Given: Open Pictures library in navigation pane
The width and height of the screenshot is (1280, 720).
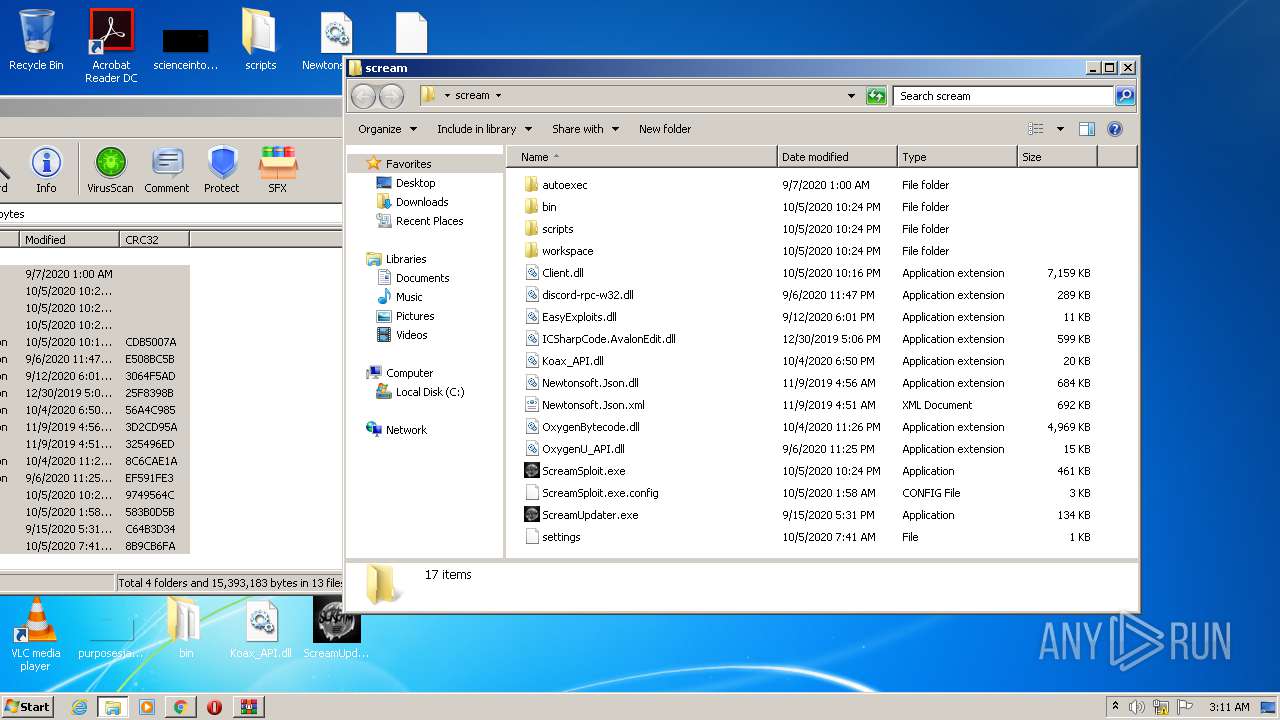Looking at the screenshot, I should tap(414, 316).
